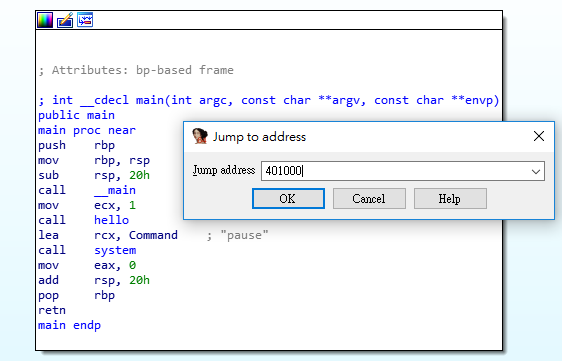Click the "pop rbp" instruction

point(76,295)
